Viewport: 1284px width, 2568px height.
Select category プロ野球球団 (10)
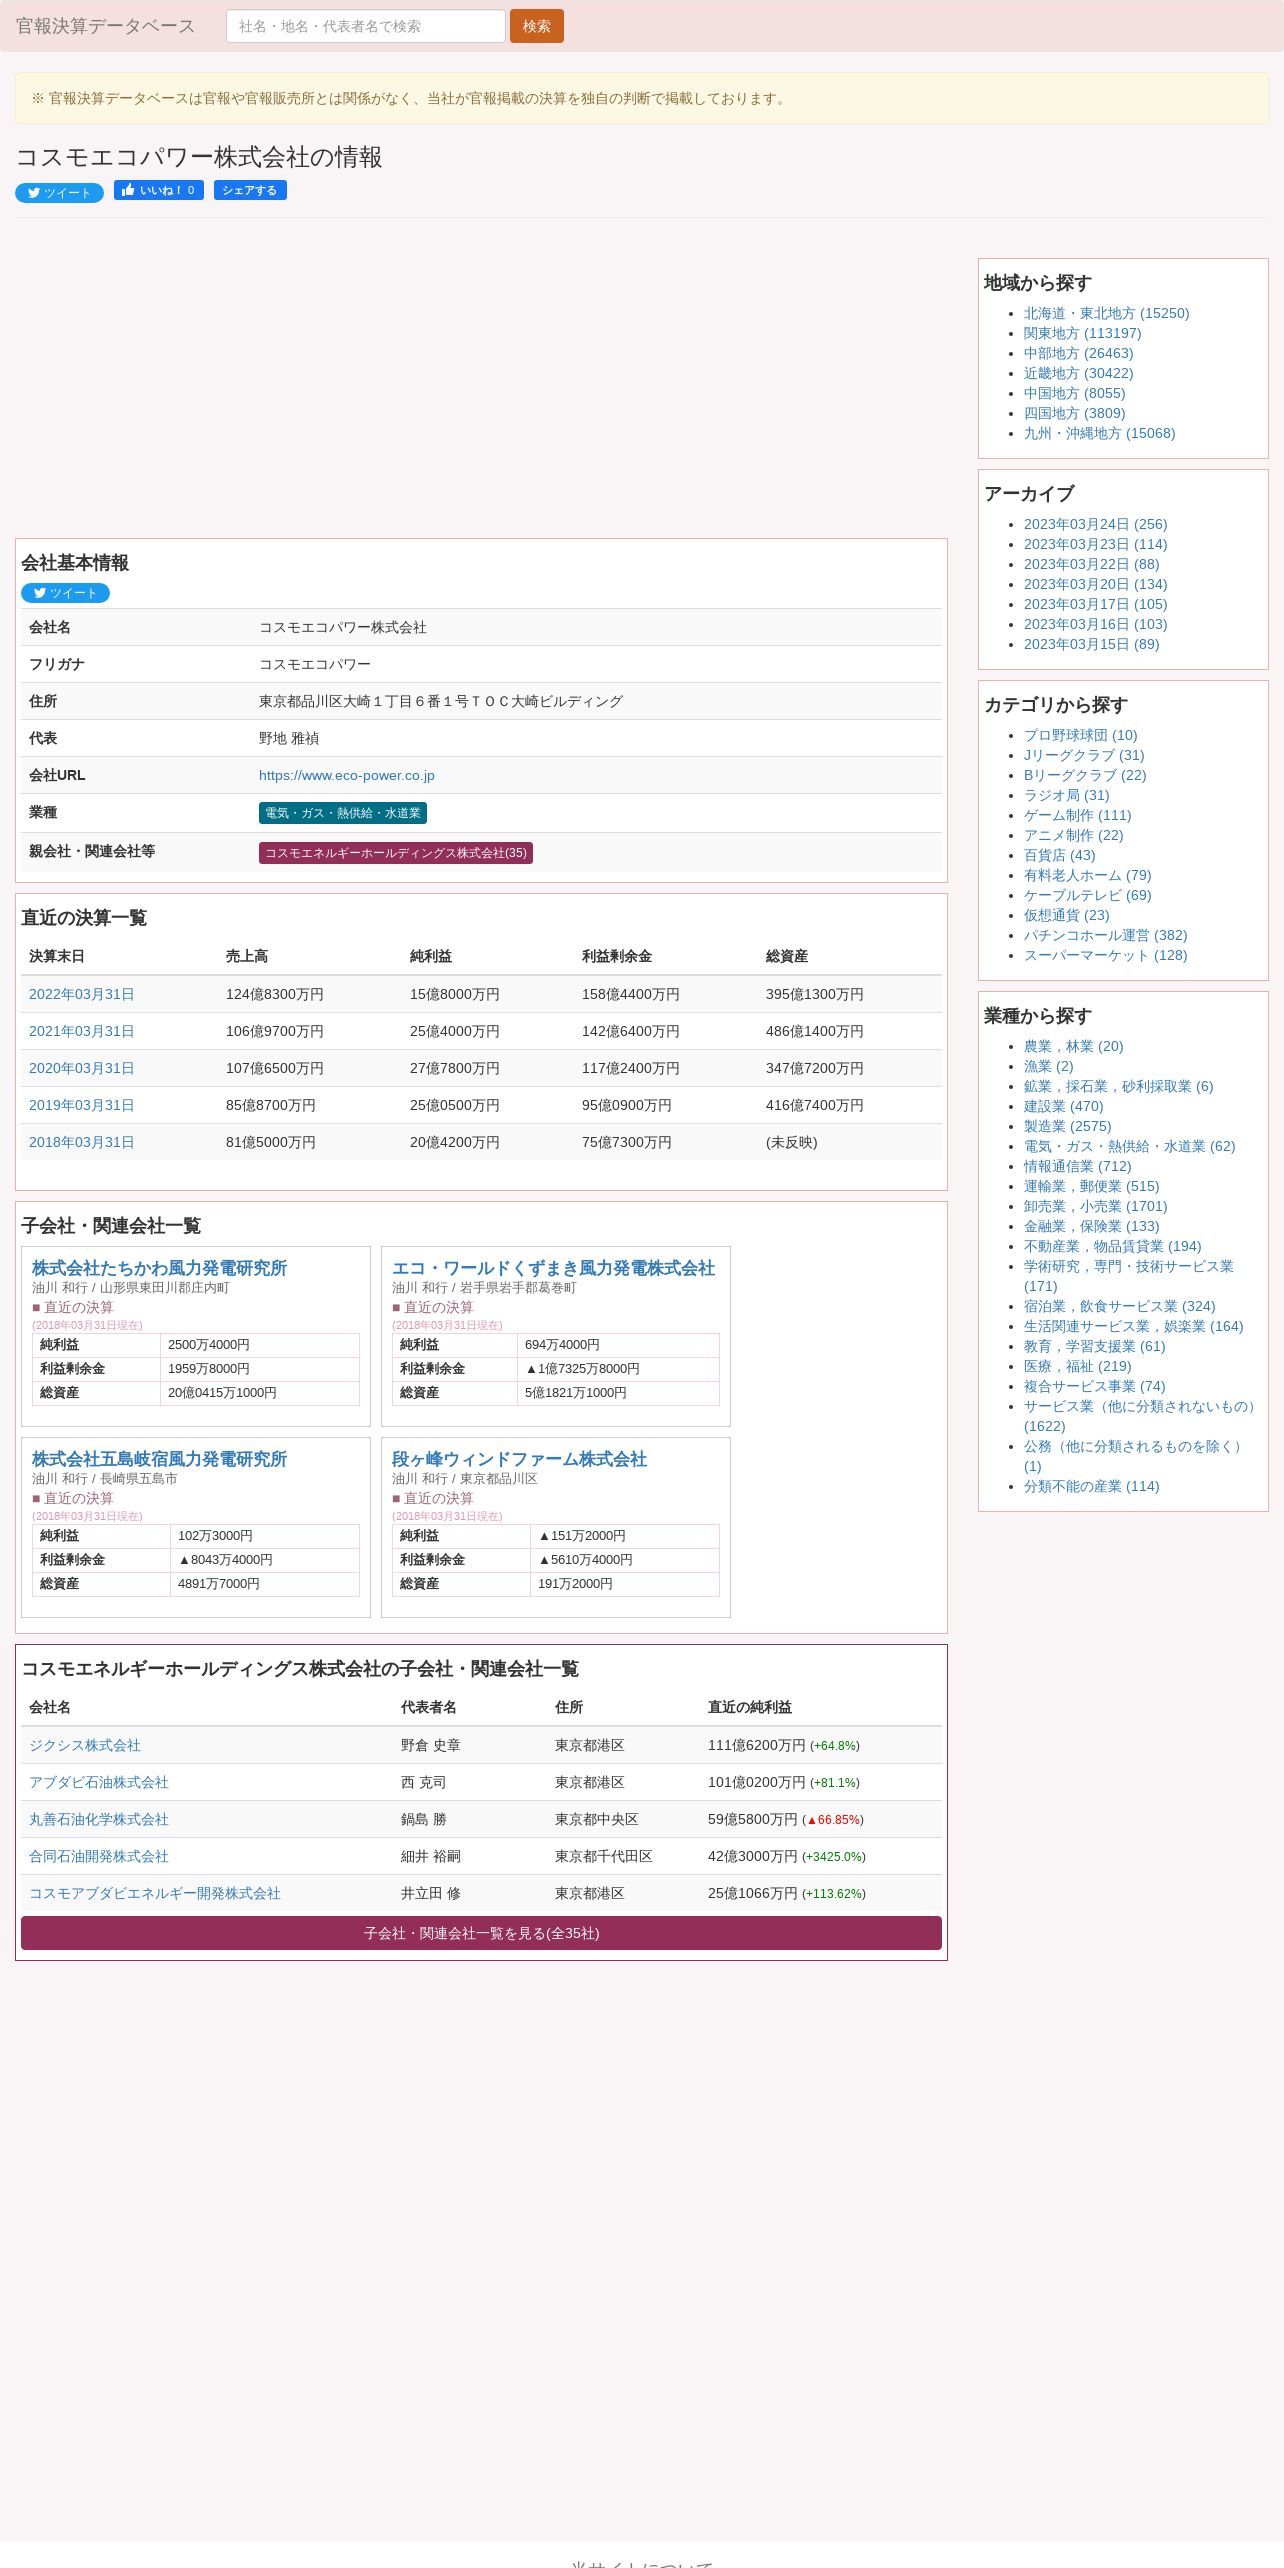tap(1080, 735)
